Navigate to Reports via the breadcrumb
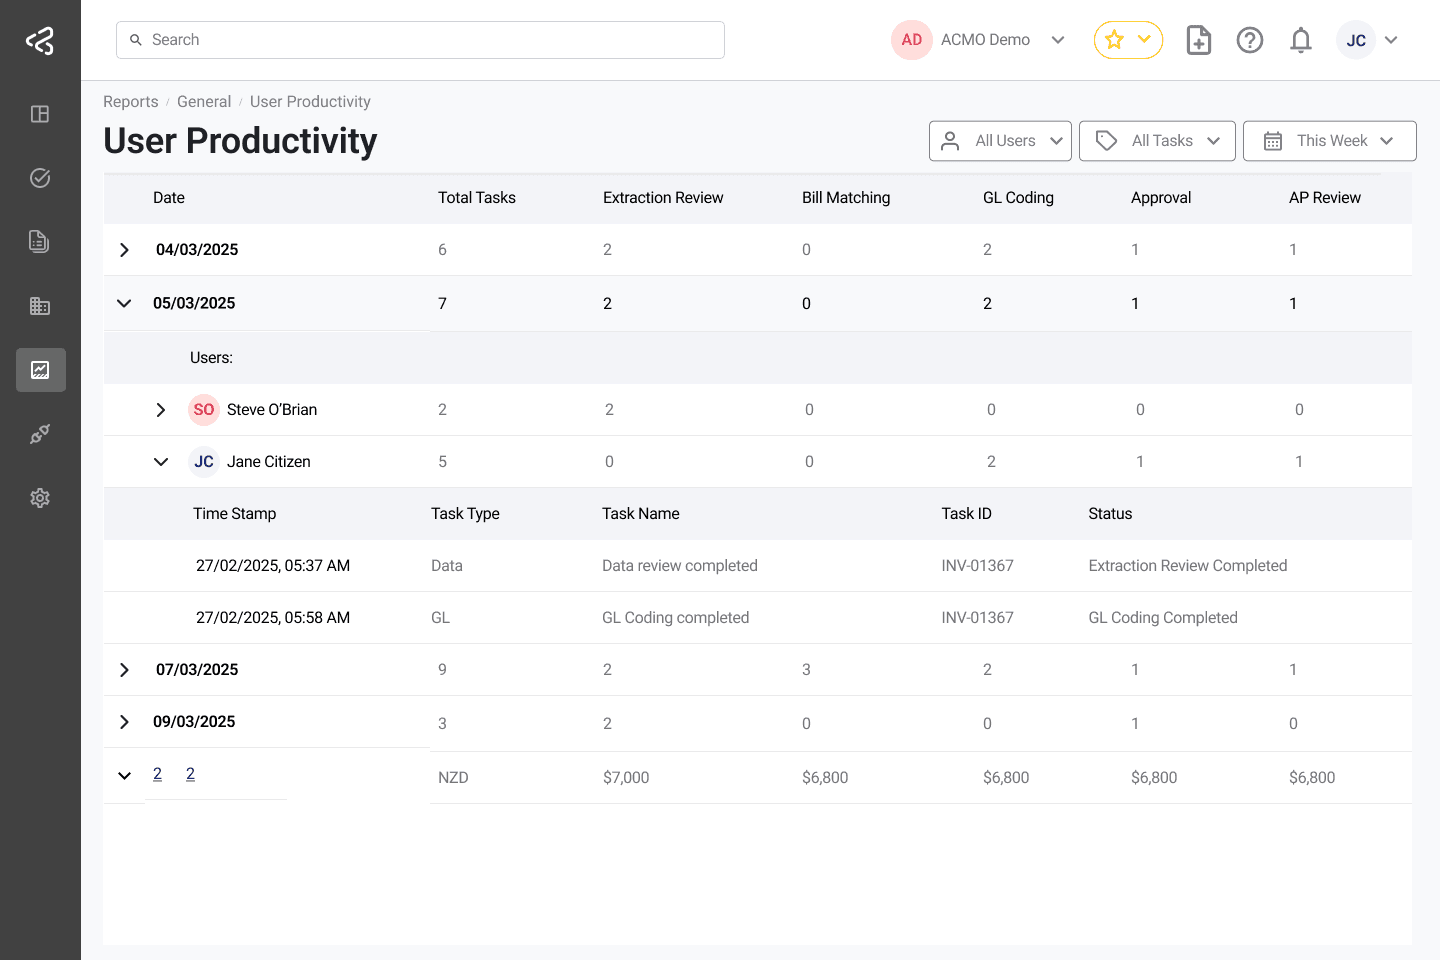This screenshot has height=960, width=1440. (130, 101)
